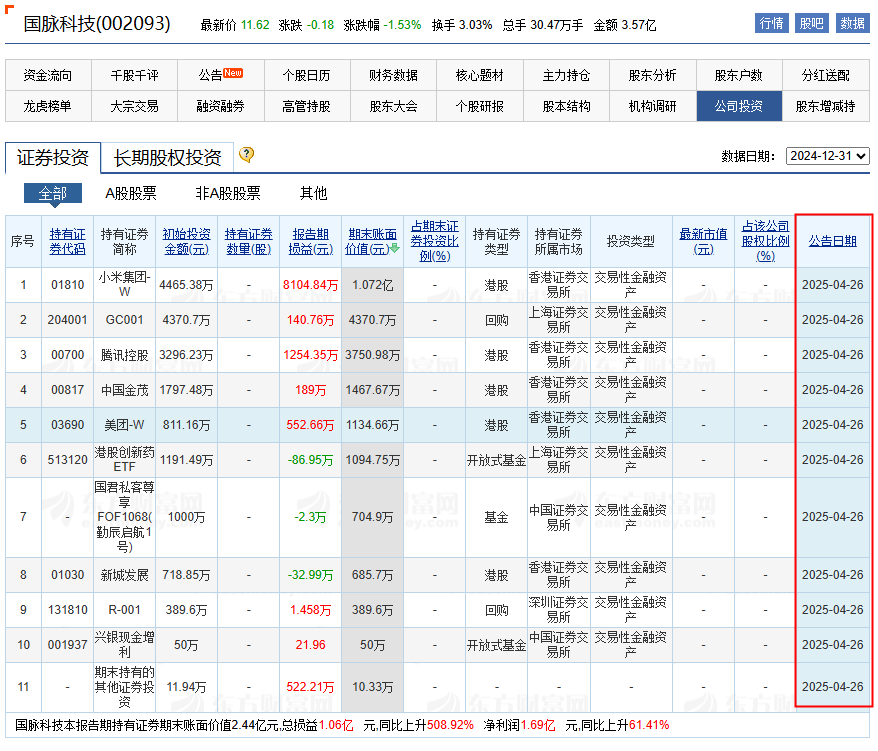Open the 股东增减持 menu item

click(826, 106)
